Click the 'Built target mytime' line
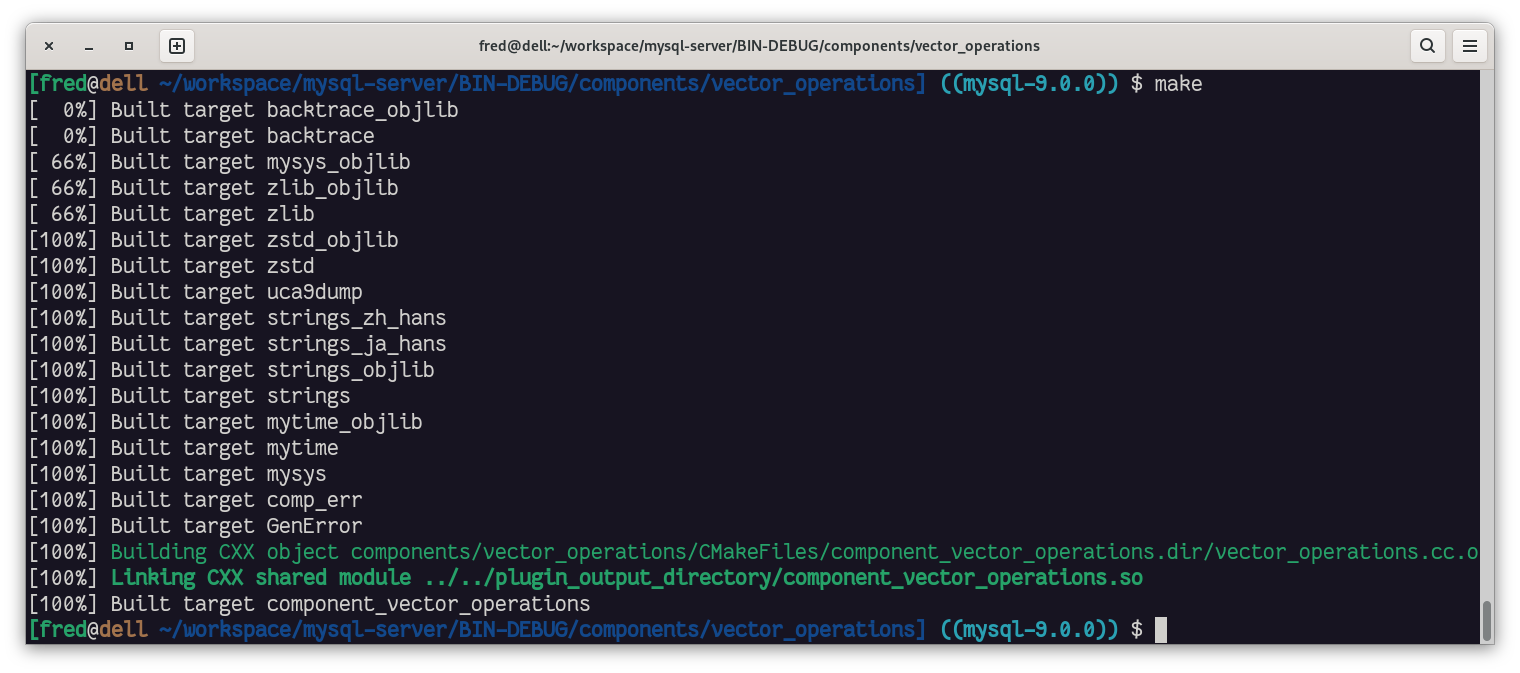This screenshot has width=1520, height=673. (x=224, y=448)
